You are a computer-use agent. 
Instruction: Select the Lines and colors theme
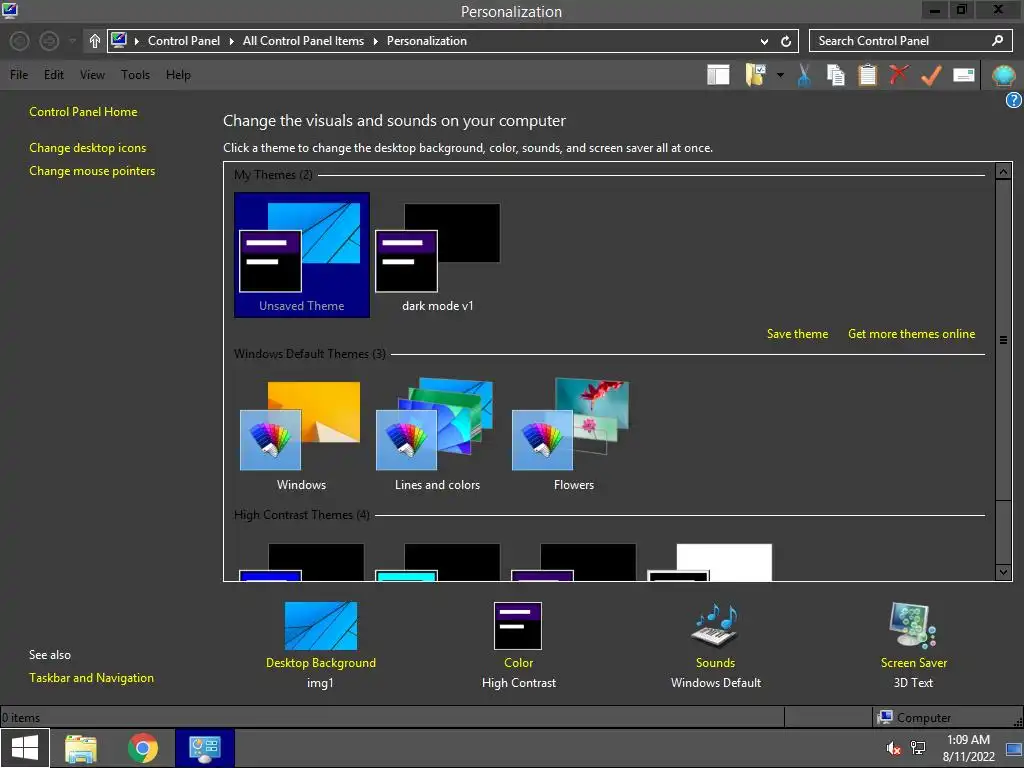[x=437, y=434]
